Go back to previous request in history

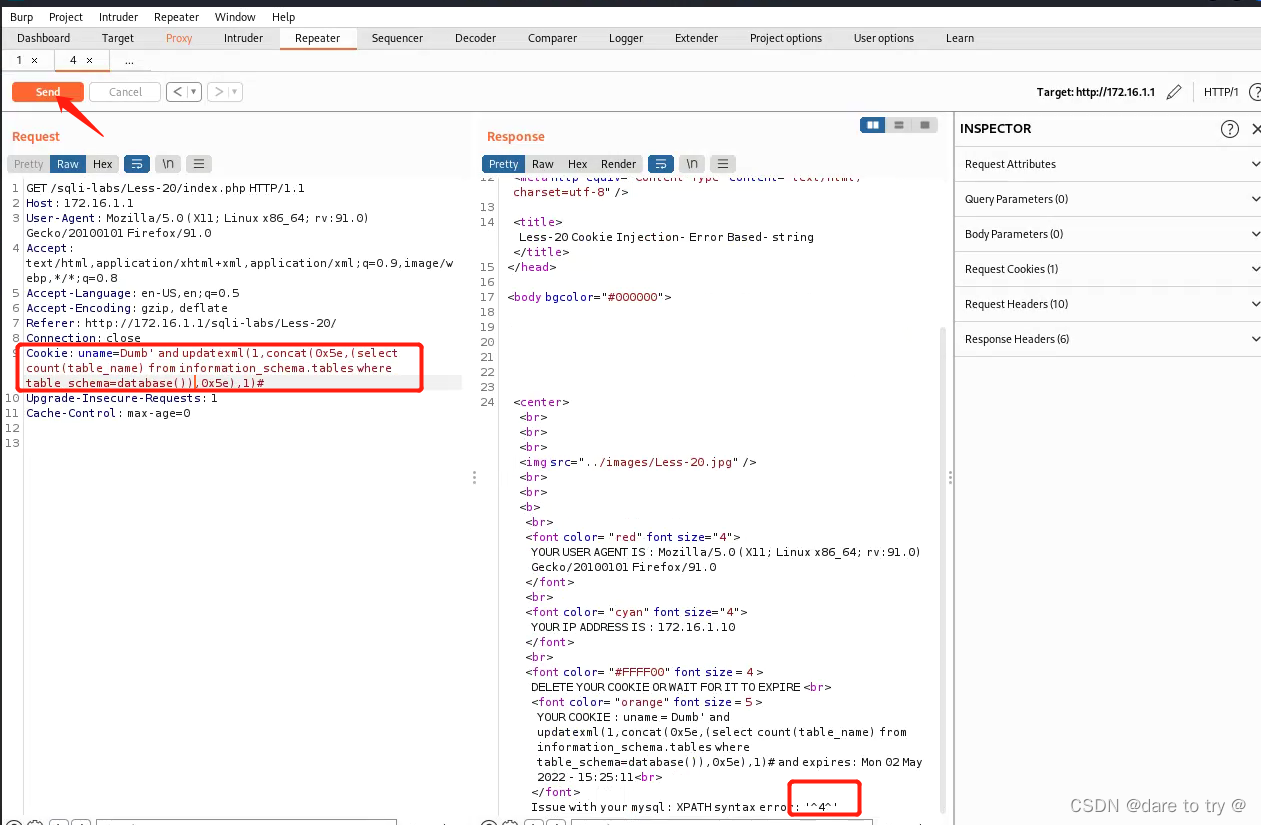coord(178,92)
